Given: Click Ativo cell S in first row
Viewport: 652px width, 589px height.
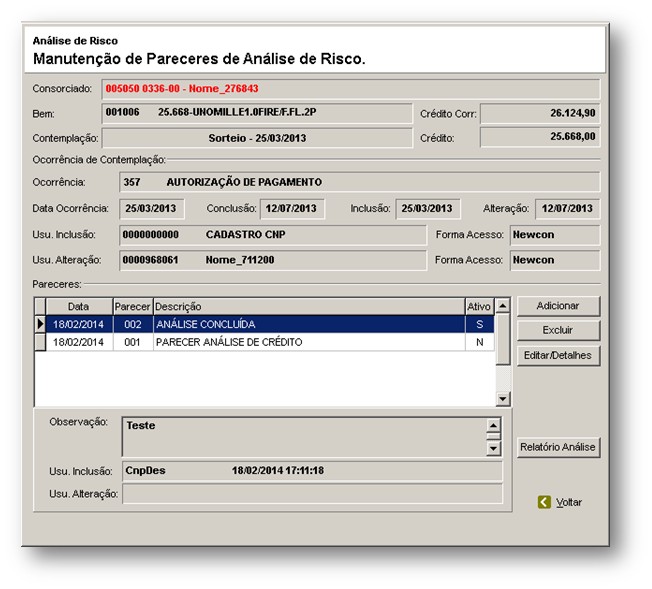Looking at the screenshot, I should 479,324.
